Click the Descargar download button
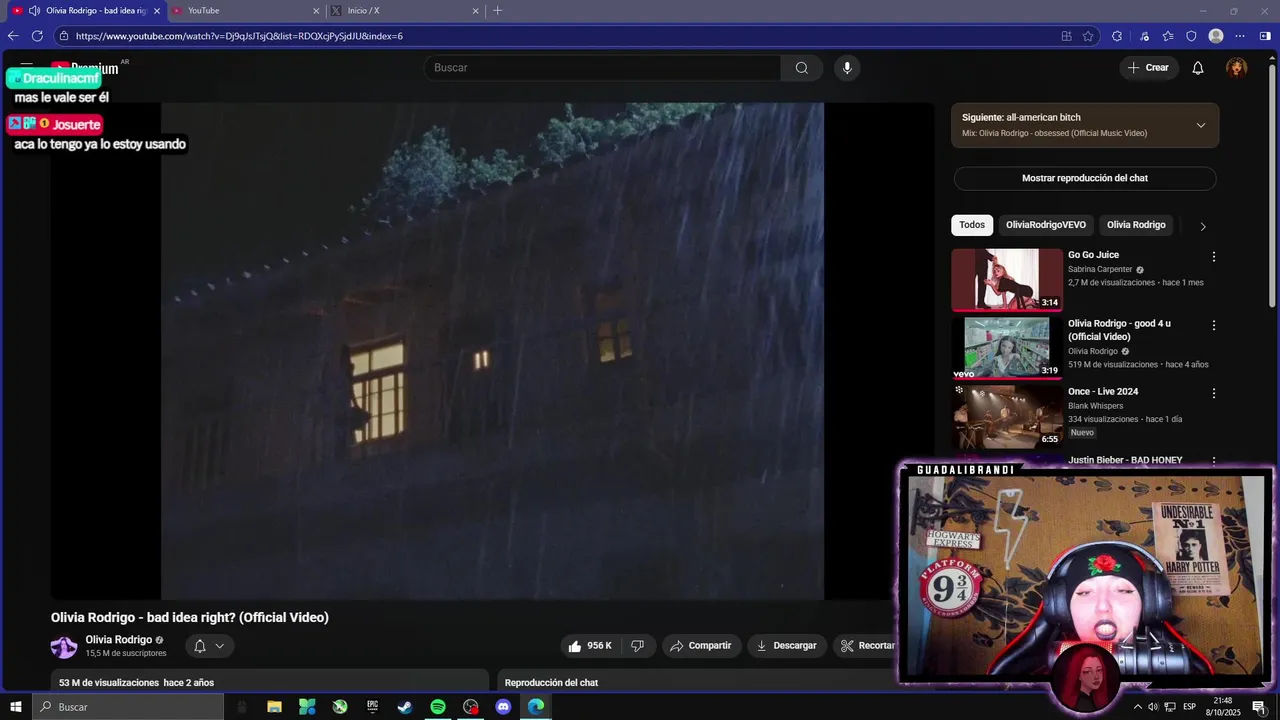This screenshot has width=1280, height=720. click(787, 646)
